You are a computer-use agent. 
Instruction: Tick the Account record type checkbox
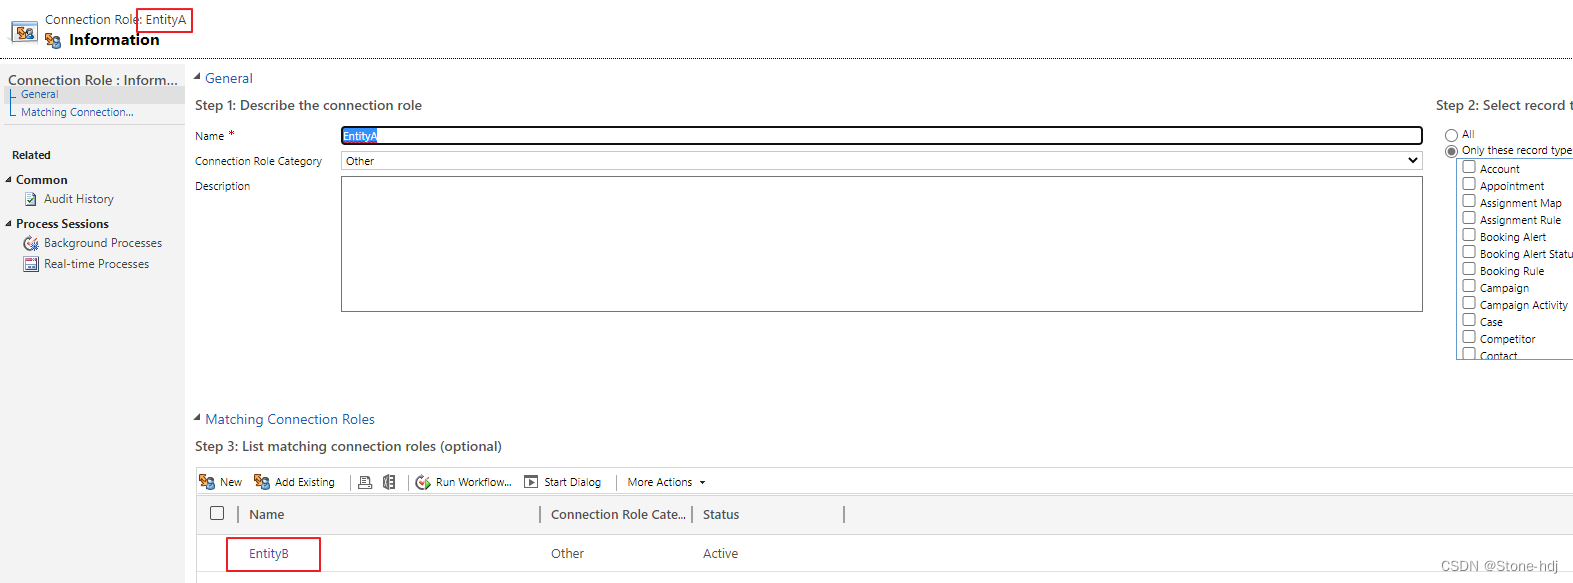pyautogui.click(x=1469, y=167)
